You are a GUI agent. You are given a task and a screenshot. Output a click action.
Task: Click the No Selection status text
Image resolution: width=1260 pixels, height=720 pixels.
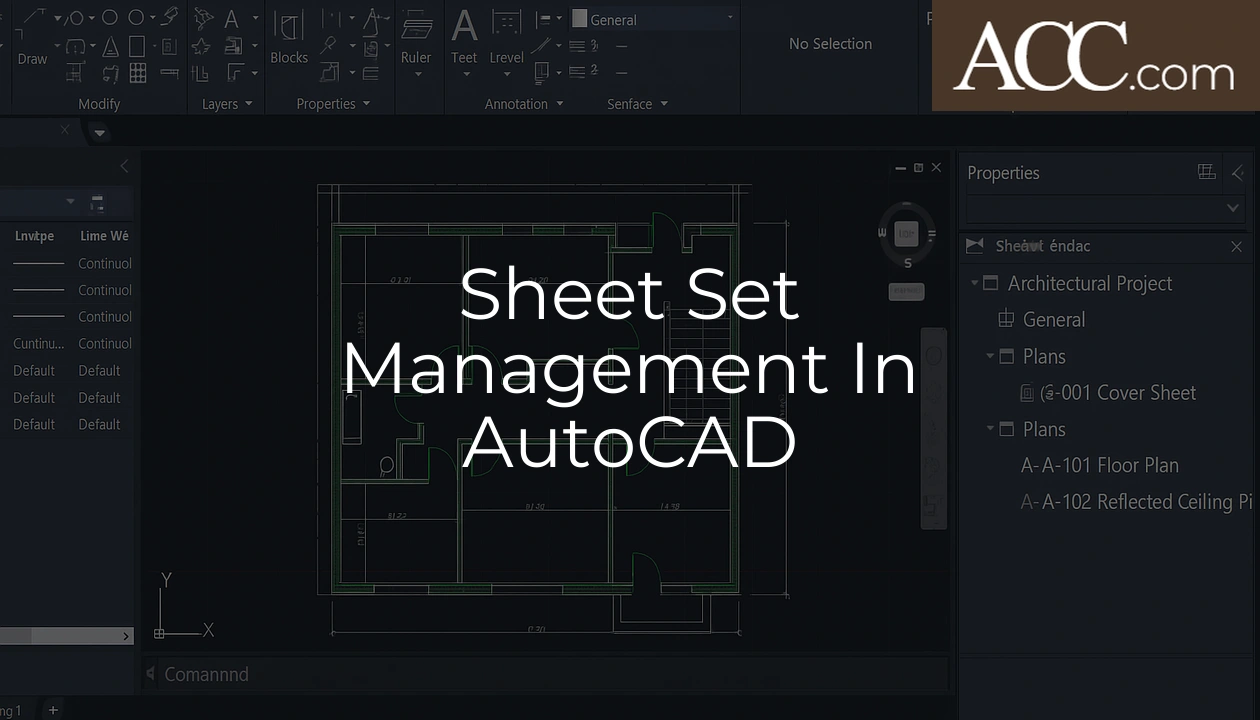click(830, 44)
